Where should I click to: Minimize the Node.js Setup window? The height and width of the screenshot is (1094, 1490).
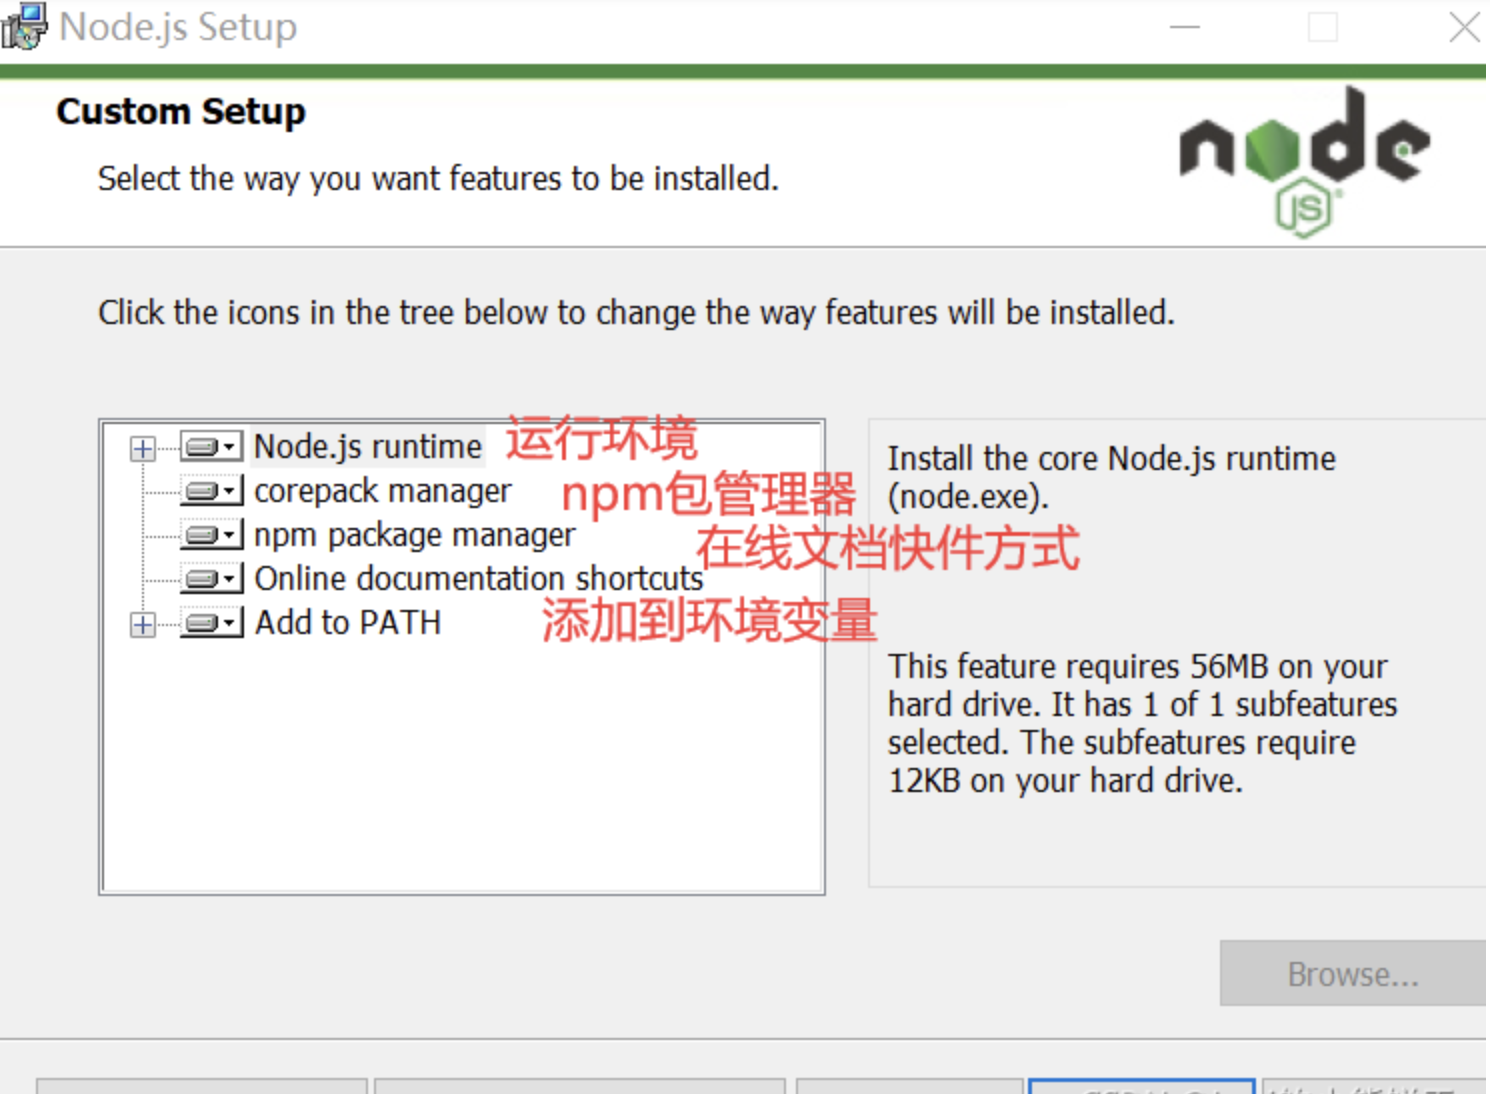coord(1185,27)
